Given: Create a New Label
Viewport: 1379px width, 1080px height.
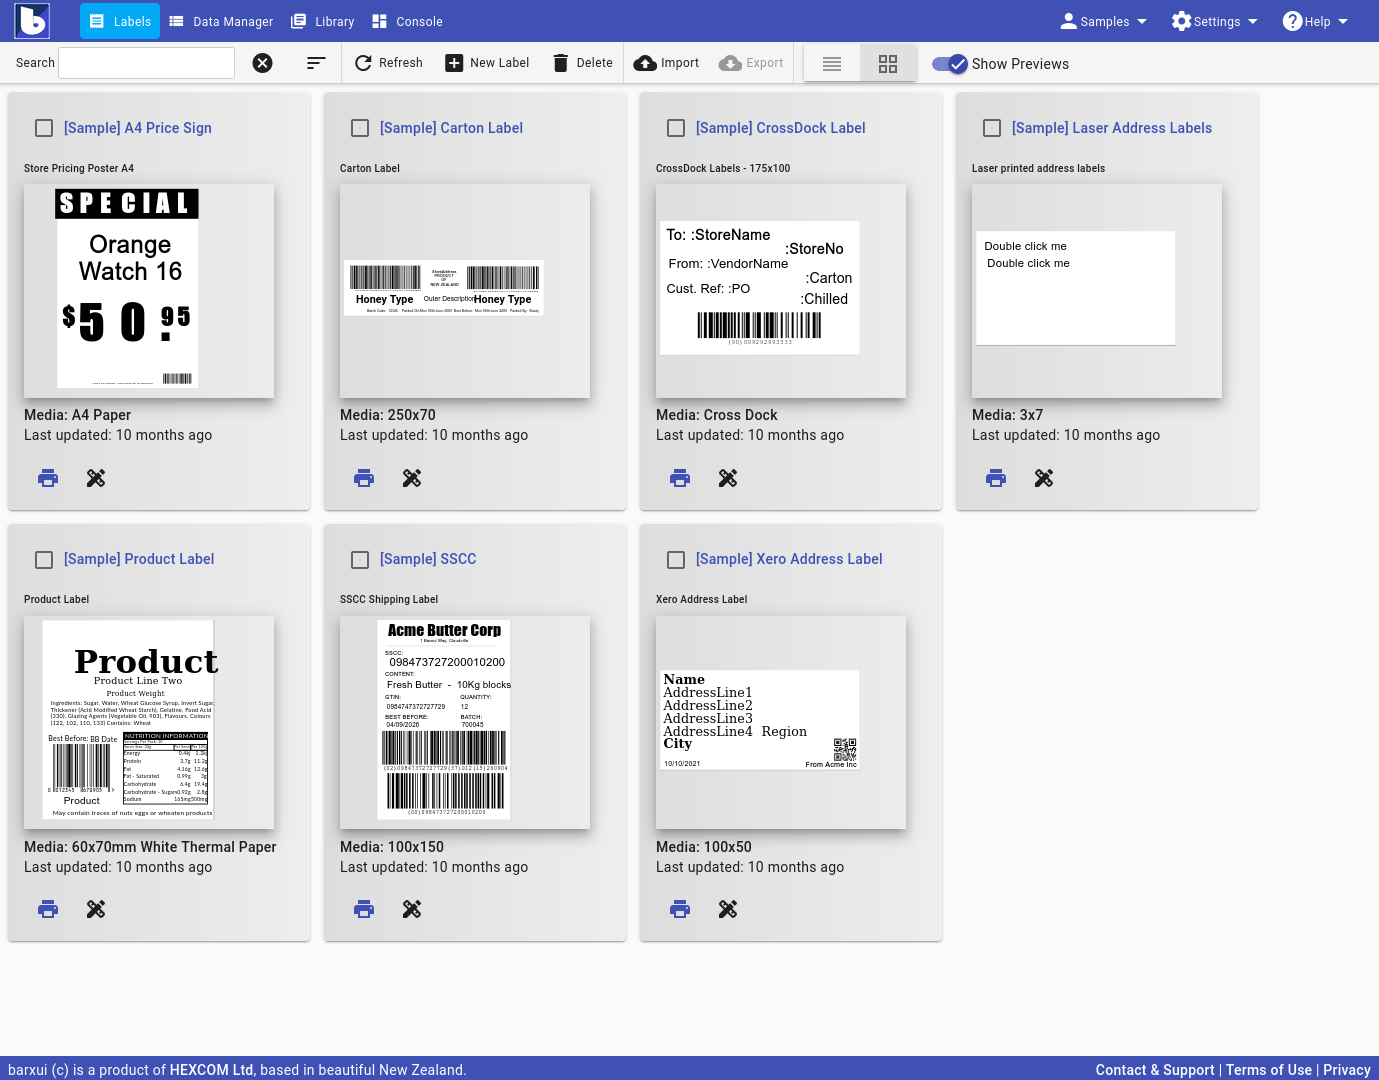Looking at the screenshot, I should (486, 62).
